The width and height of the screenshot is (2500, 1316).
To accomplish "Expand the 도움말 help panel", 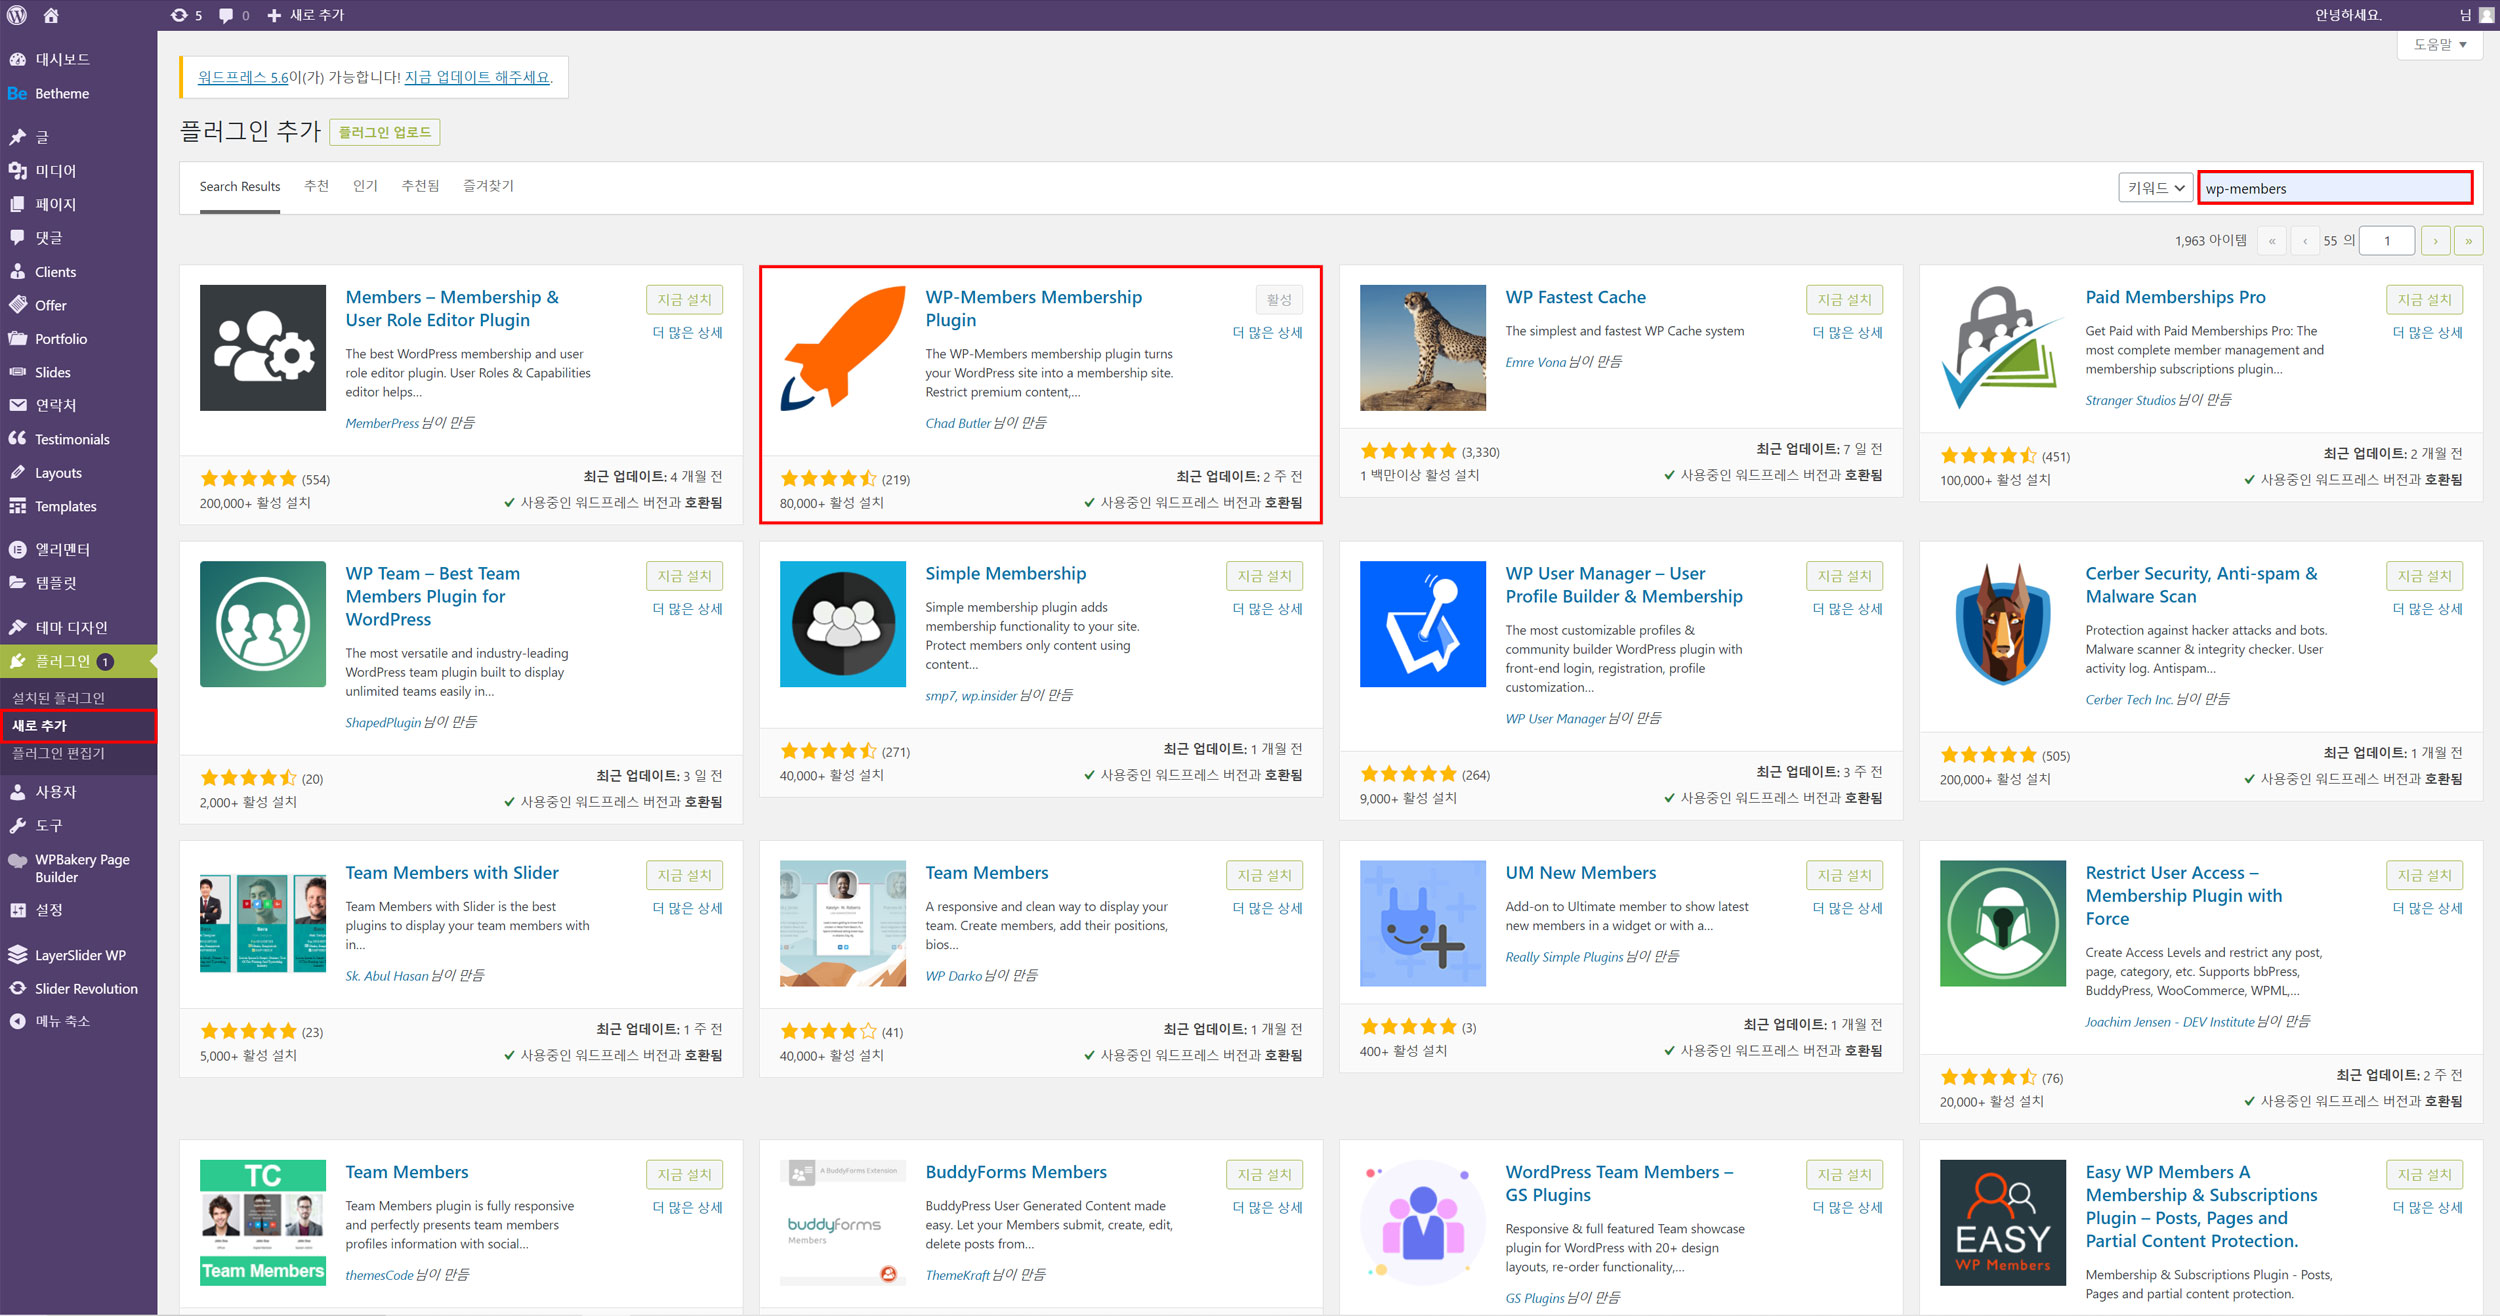I will click(2440, 45).
